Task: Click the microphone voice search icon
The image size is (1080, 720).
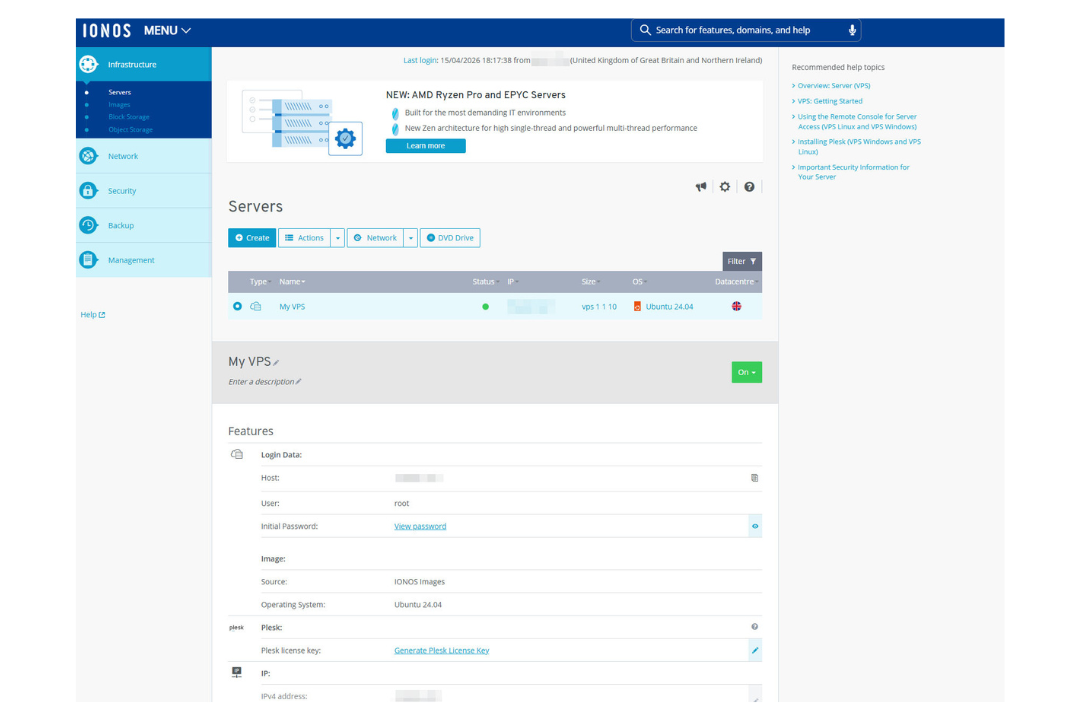Action: (x=852, y=30)
